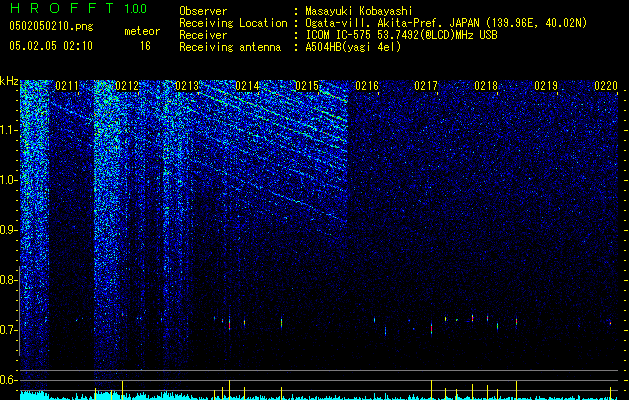The height and width of the screenshot is (400, 629).
Task: Click the 0216 time axis label
Action: click(x=367, y=86)
